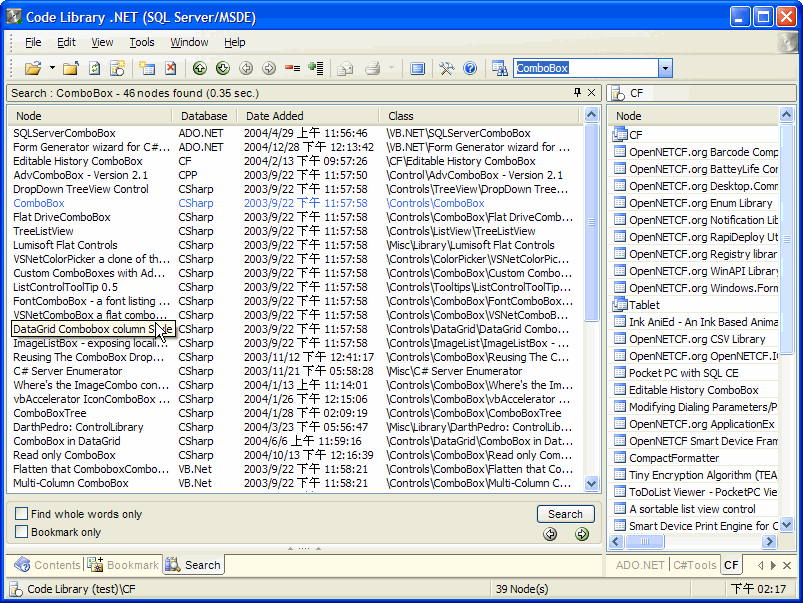The height and width of the screenshot is (603, 803).
Task: Click the right tab-scroll arrow beside CF tab
Action: [x=773, y=565]
